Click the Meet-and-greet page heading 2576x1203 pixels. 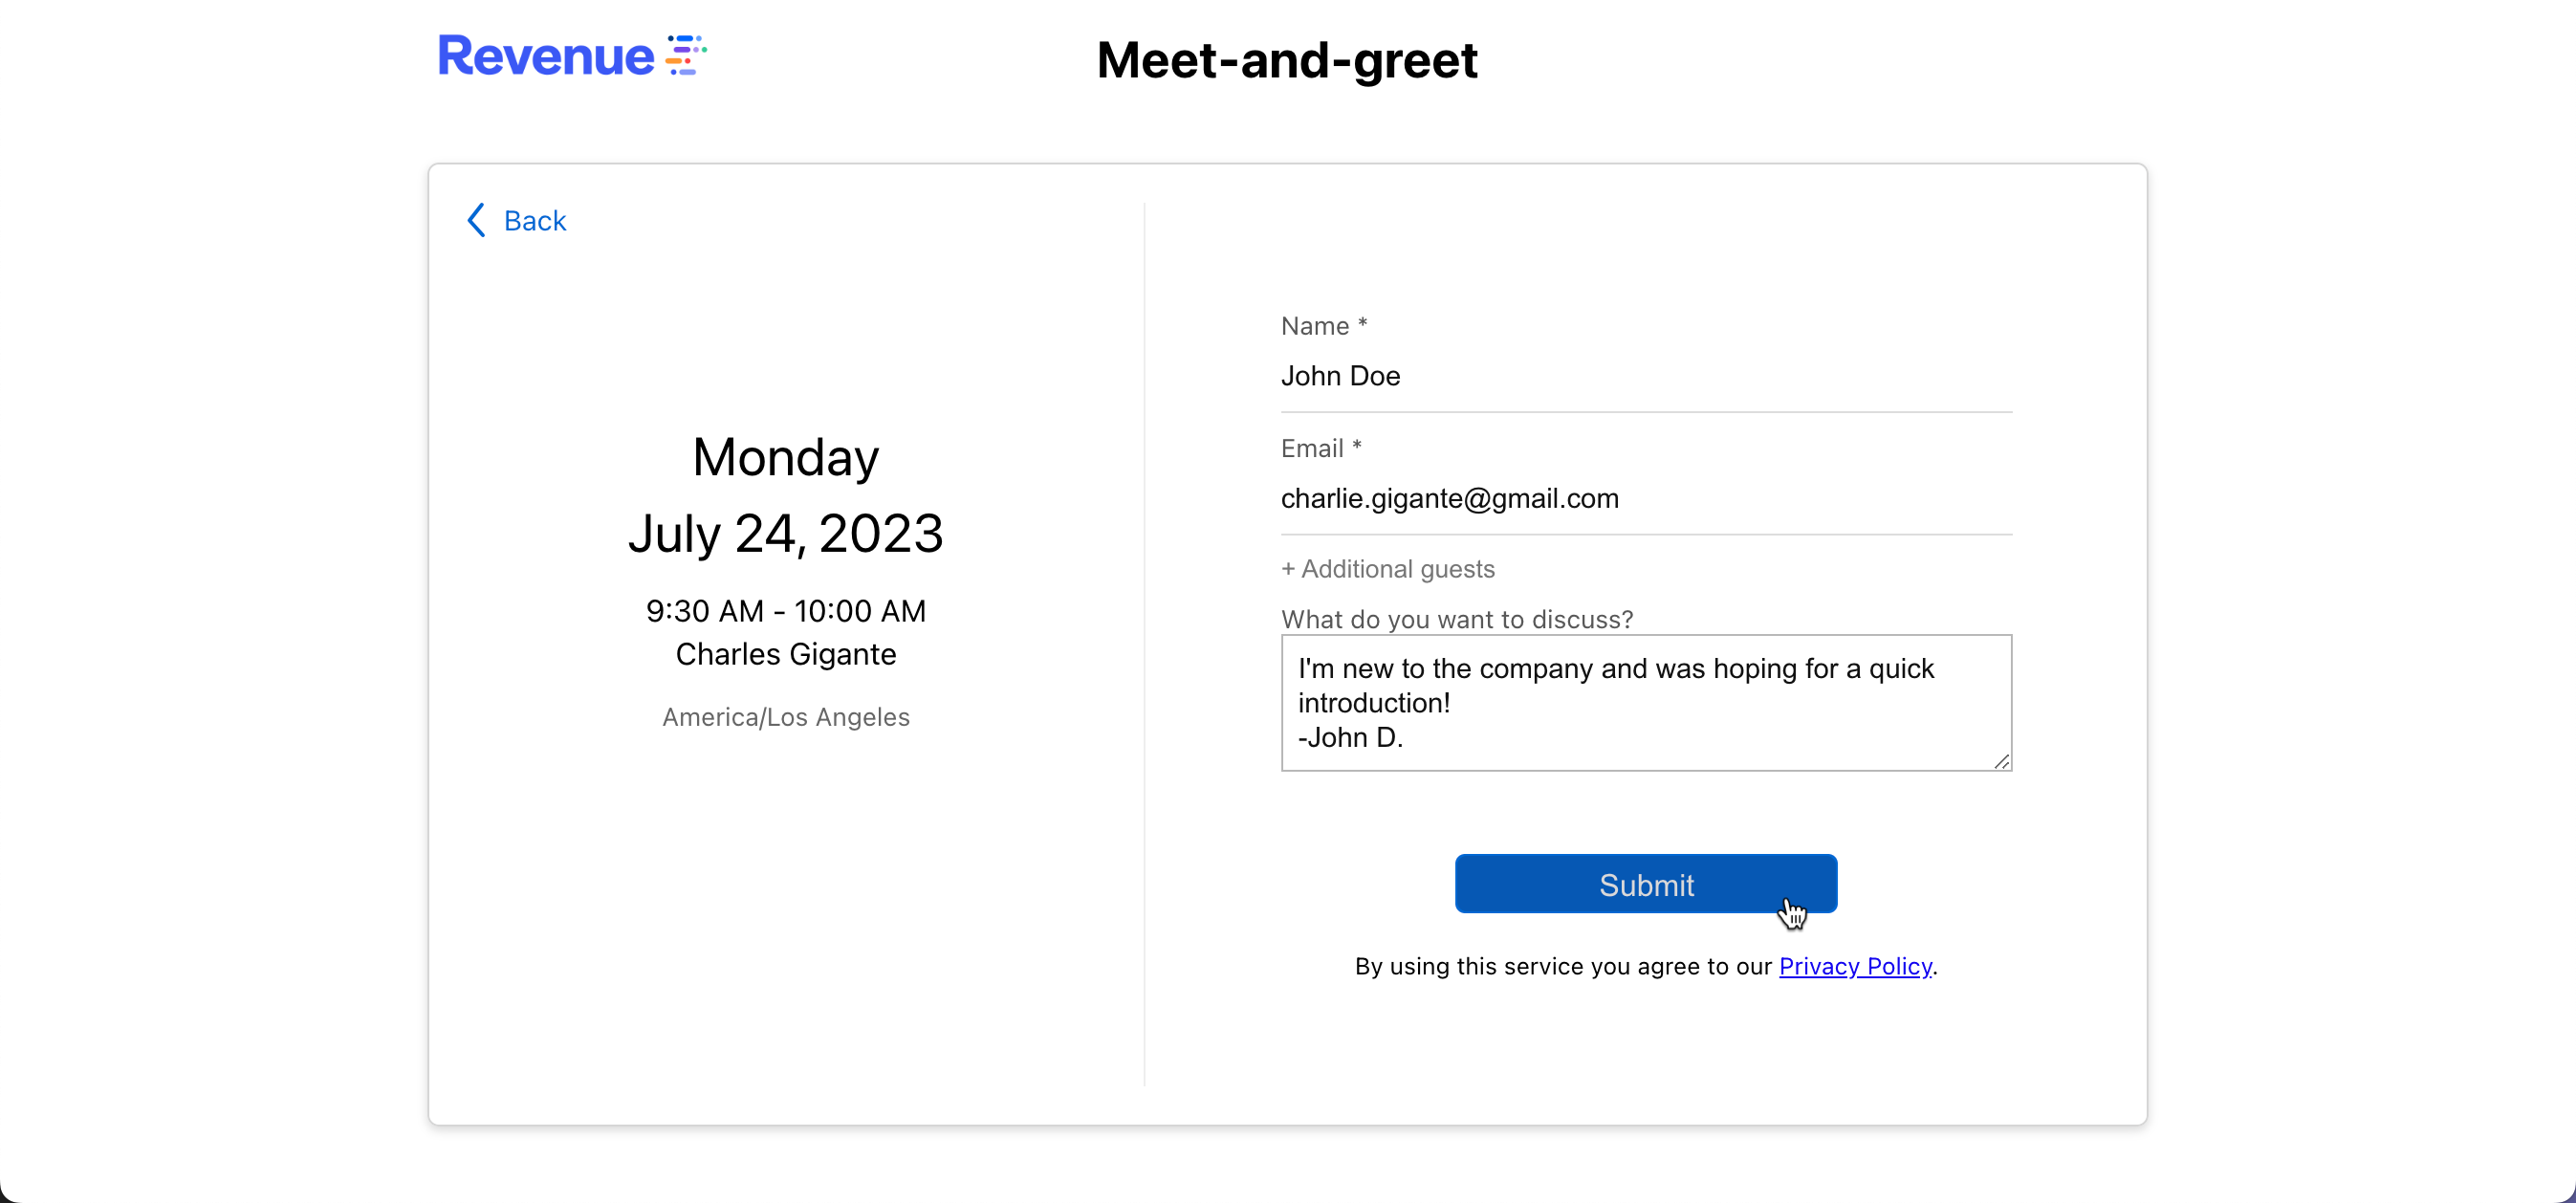1287,60
